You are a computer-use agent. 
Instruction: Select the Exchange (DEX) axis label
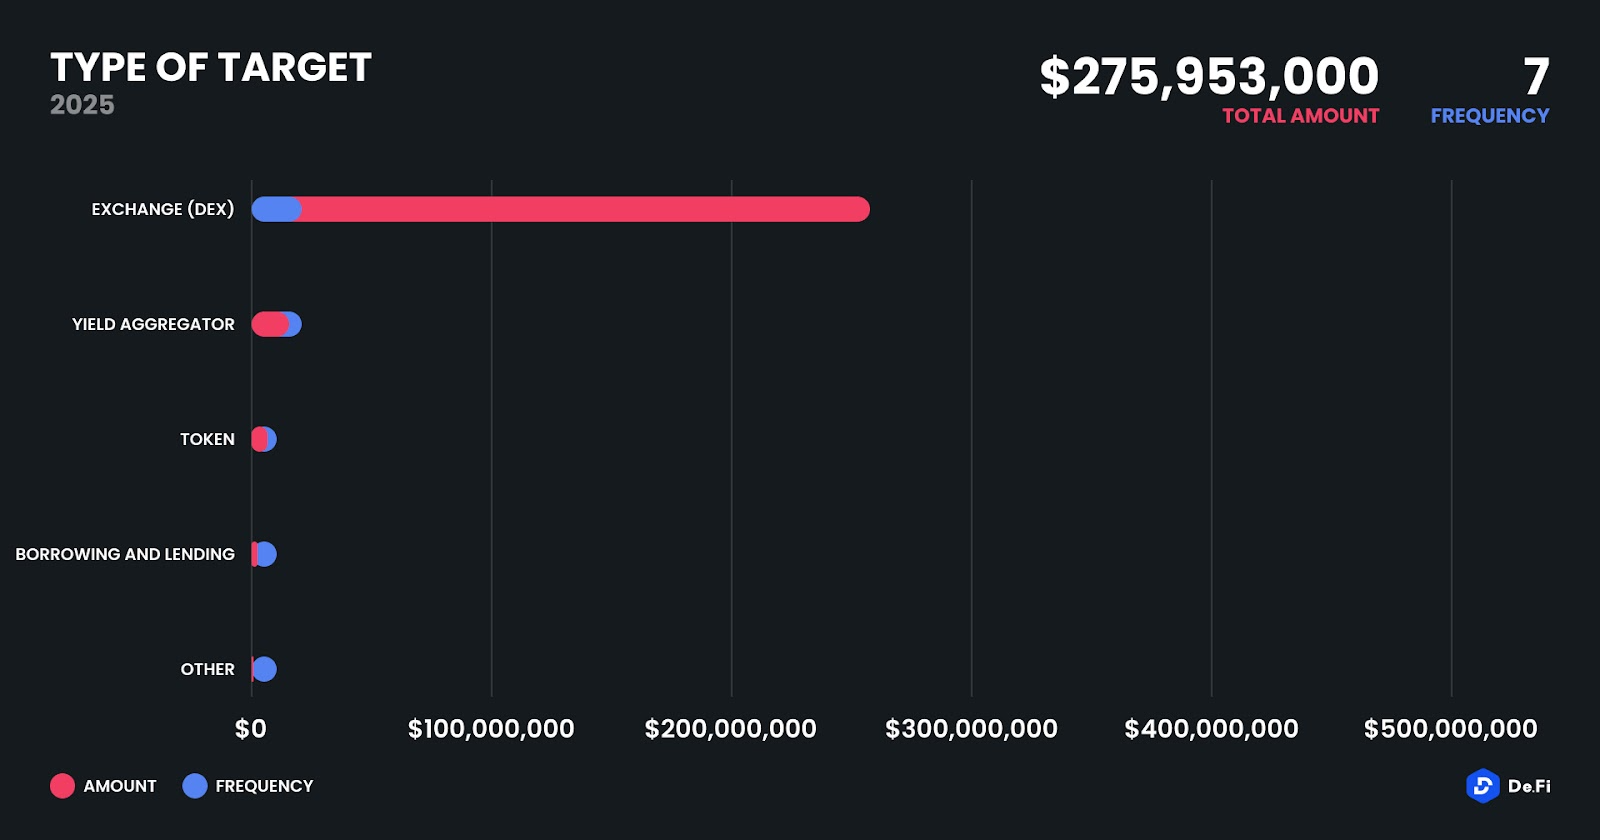pos(163,209)
